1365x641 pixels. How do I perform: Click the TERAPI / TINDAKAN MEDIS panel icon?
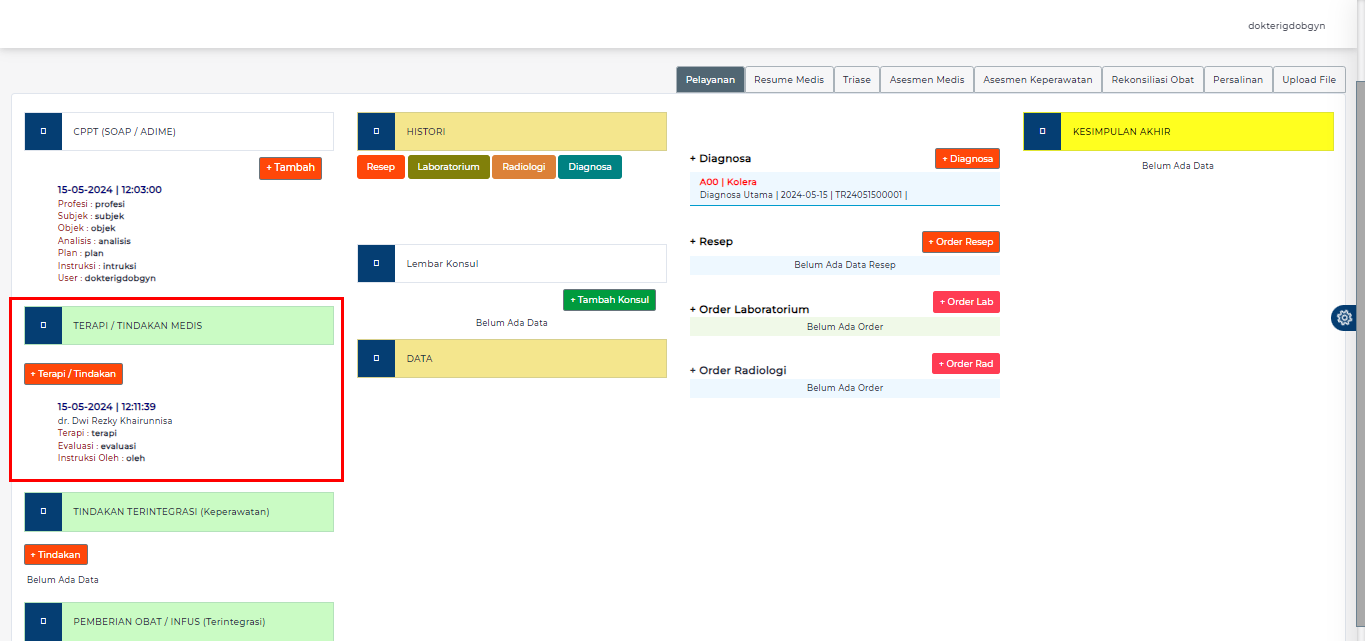click(42, 325)
